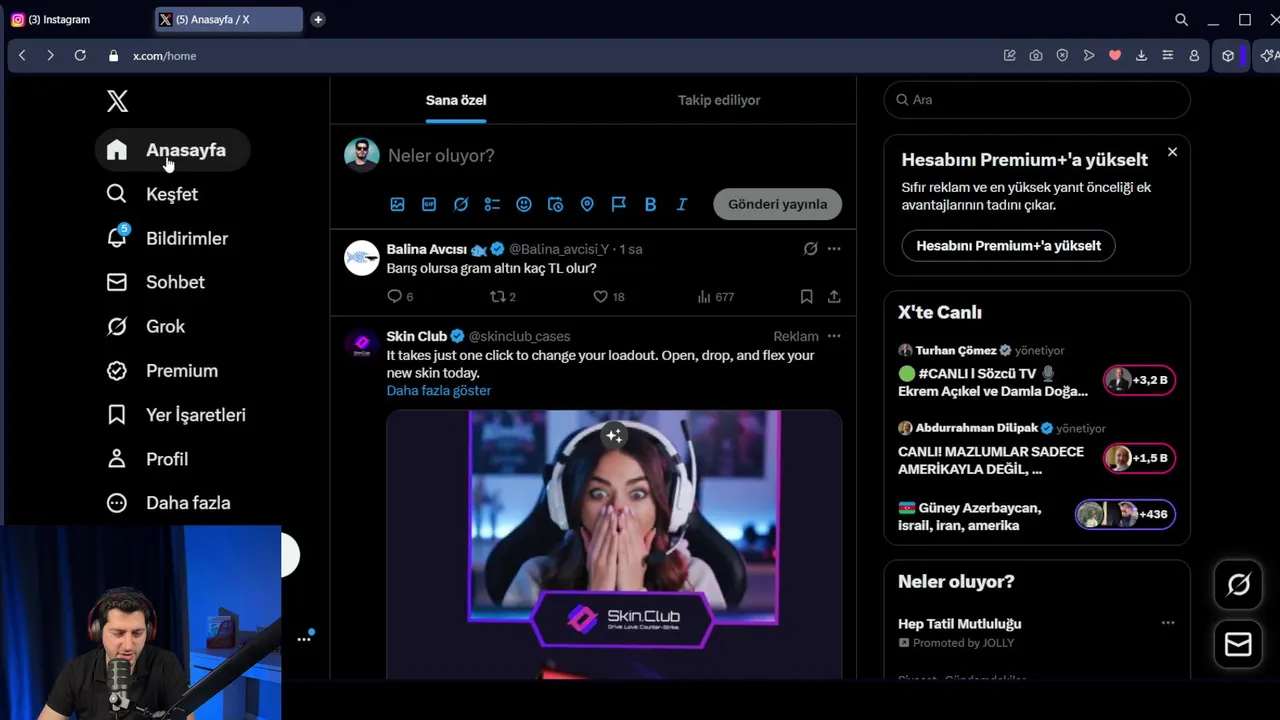Viewport: 1280px width, 720px height.
Task: Switch to Sana özel tab
Action: [456, 100]
